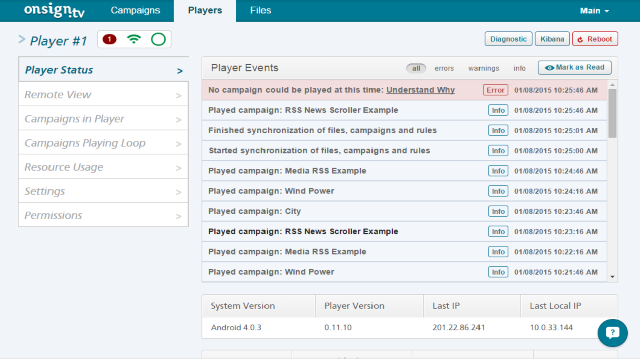Open the Campaigns tab
The width and height of the screenshot is (640, 360).
135,11
